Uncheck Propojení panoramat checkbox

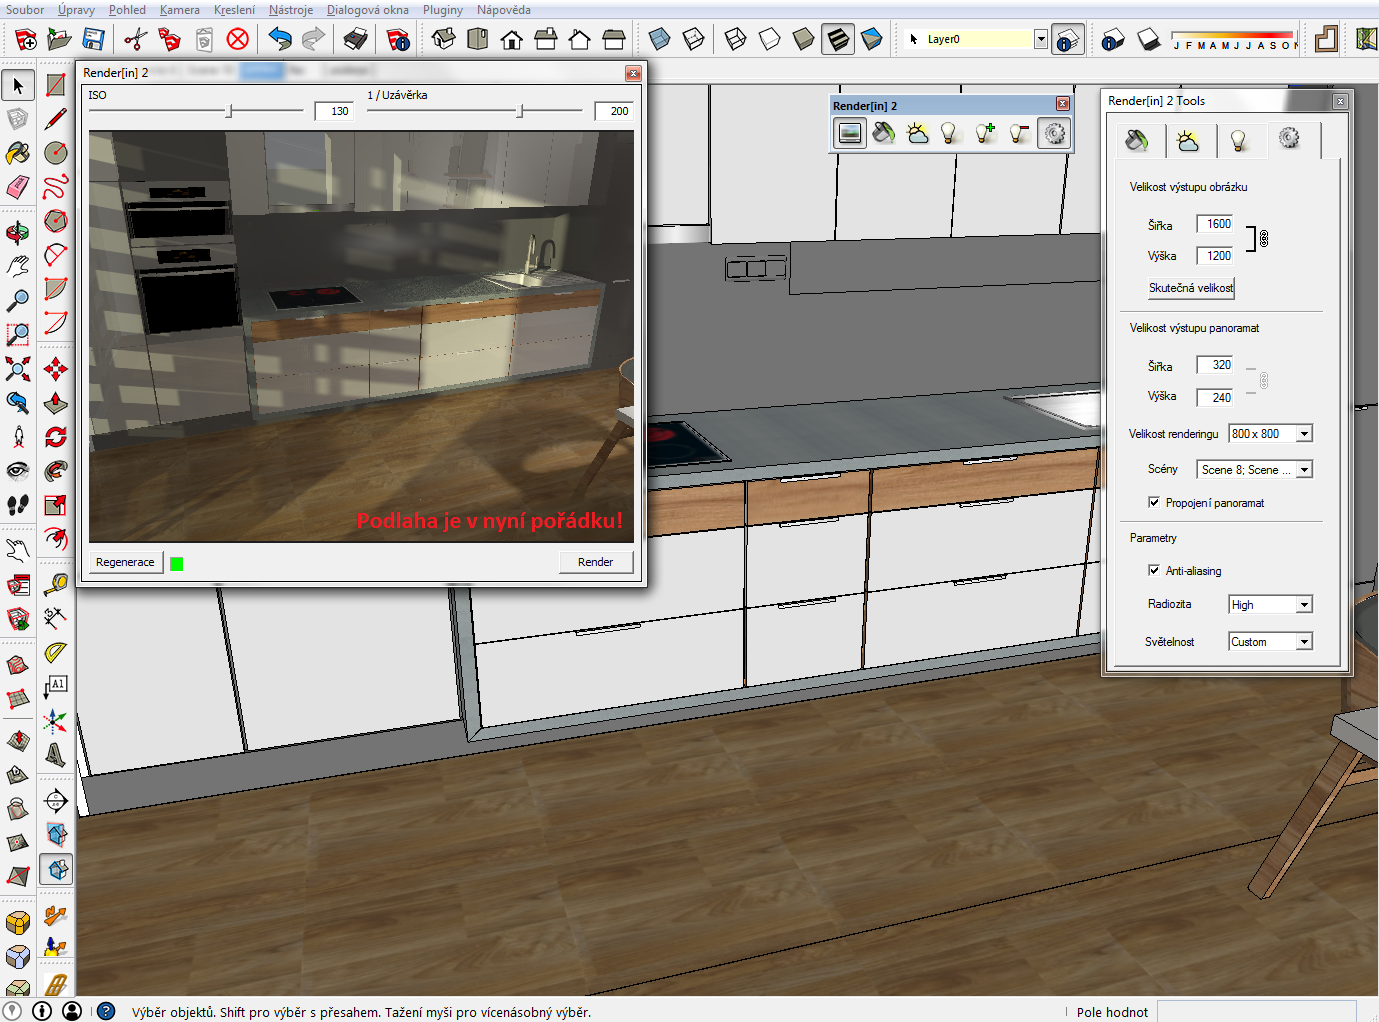click(x=1154, y=503)
